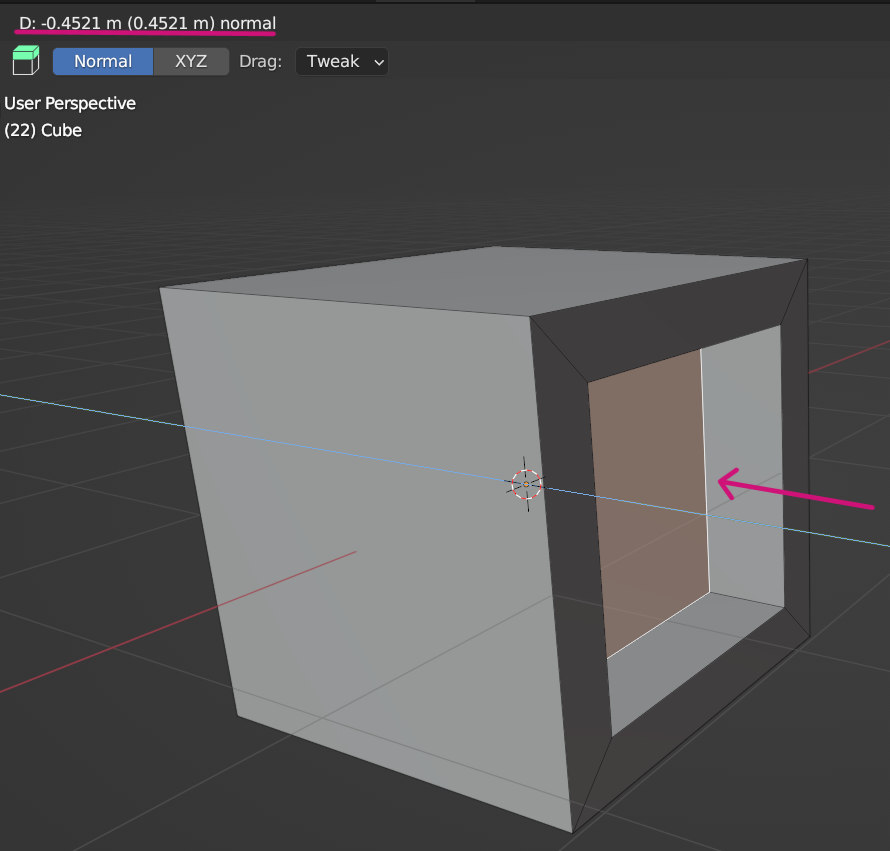Image resolution: width=890 pixels, height=851 pixels.
Task: Select the Normal orientation toggle
Action: click(103, 61)
